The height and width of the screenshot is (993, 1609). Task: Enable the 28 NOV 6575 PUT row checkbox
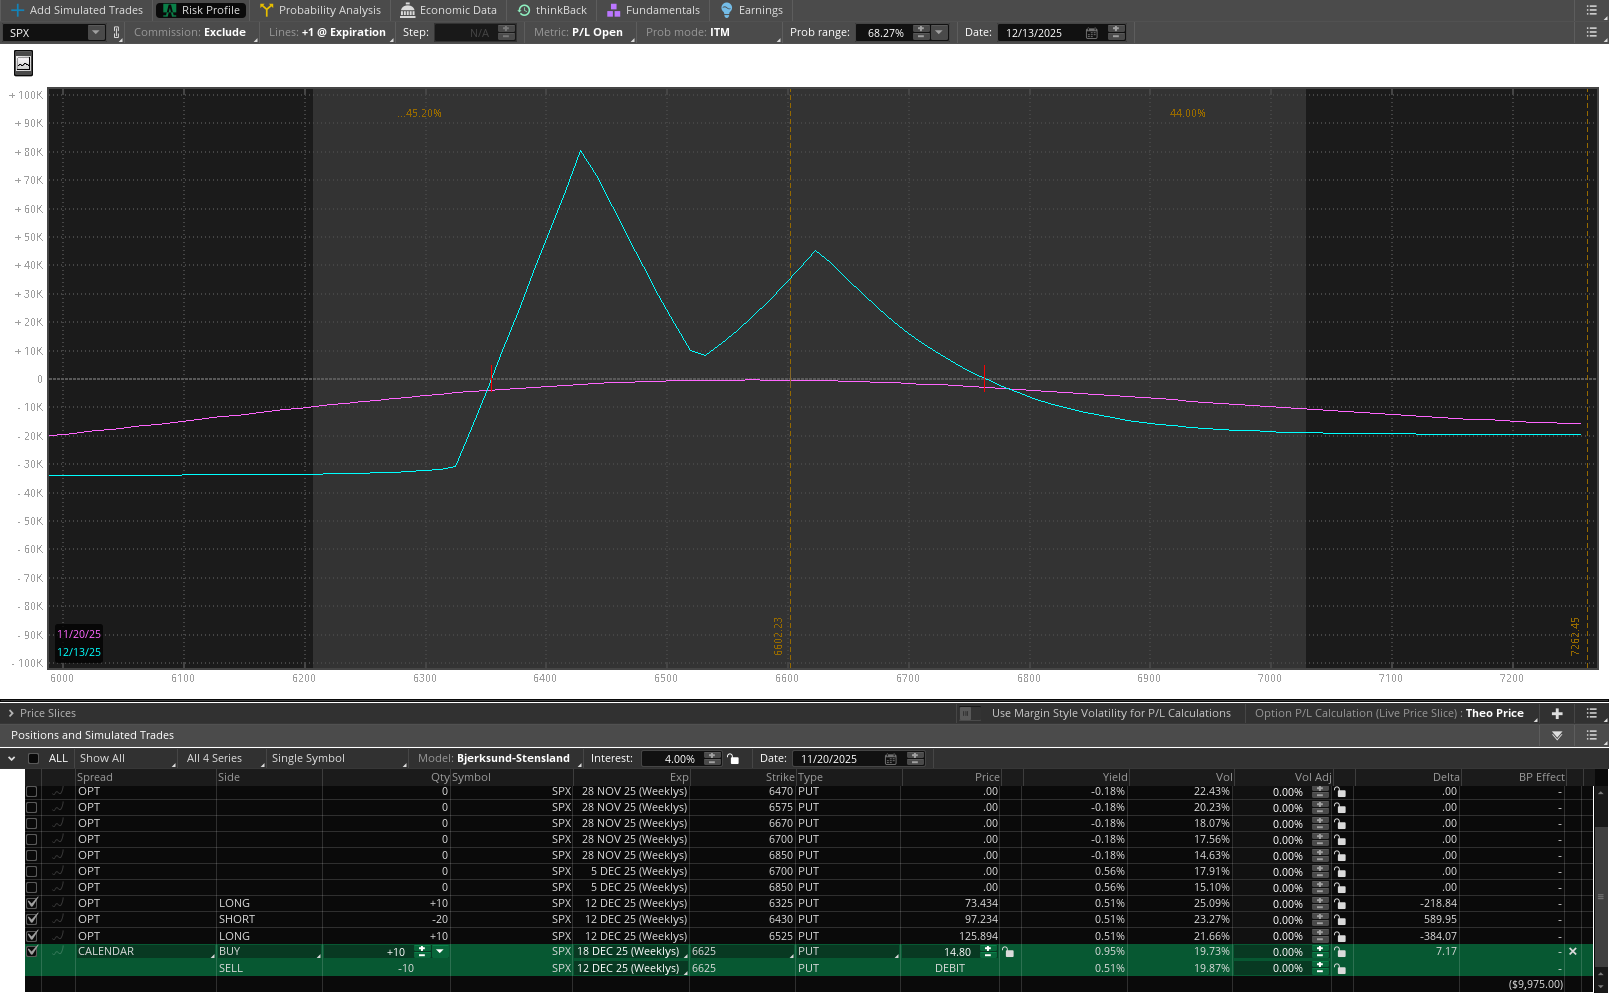(x=32, y=807)
